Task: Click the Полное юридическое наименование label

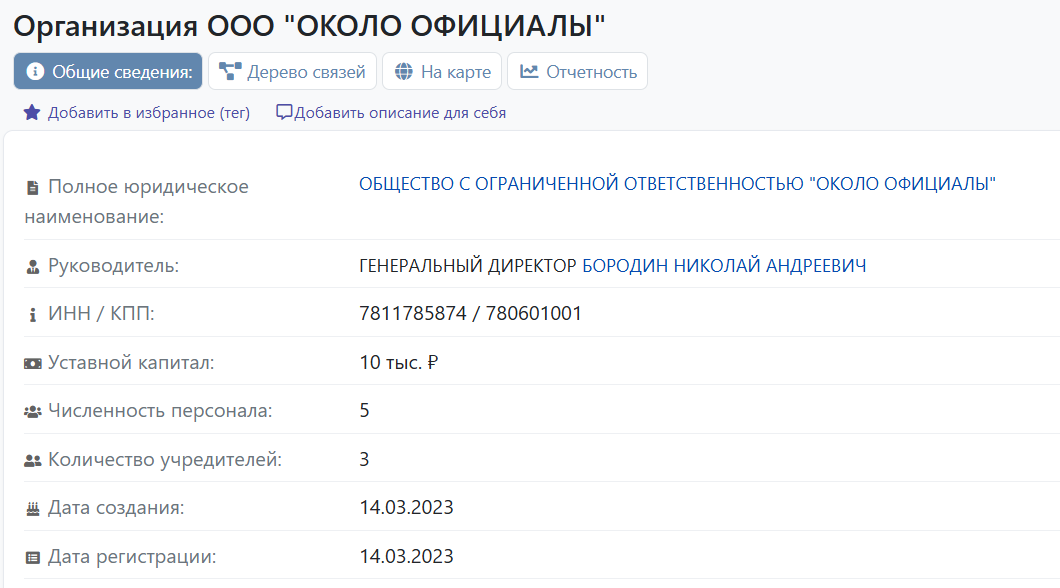Action: [x=137, y=201]
